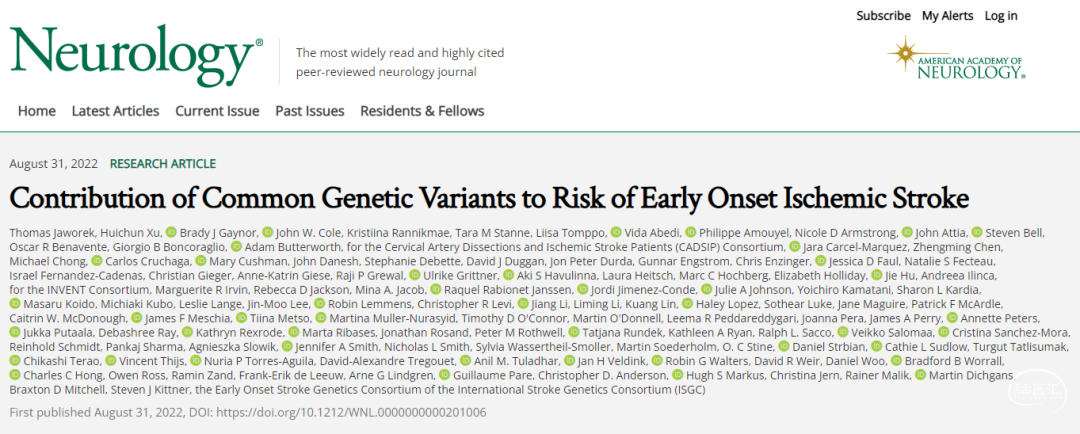The height and width of the screenshot is (434, 1080).
Task: Open ORCID icon beside Brady J Gaynor
Action: coord(171,232)
